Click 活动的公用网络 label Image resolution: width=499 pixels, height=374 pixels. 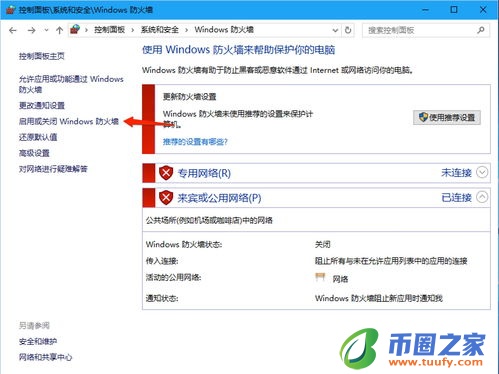173,277
